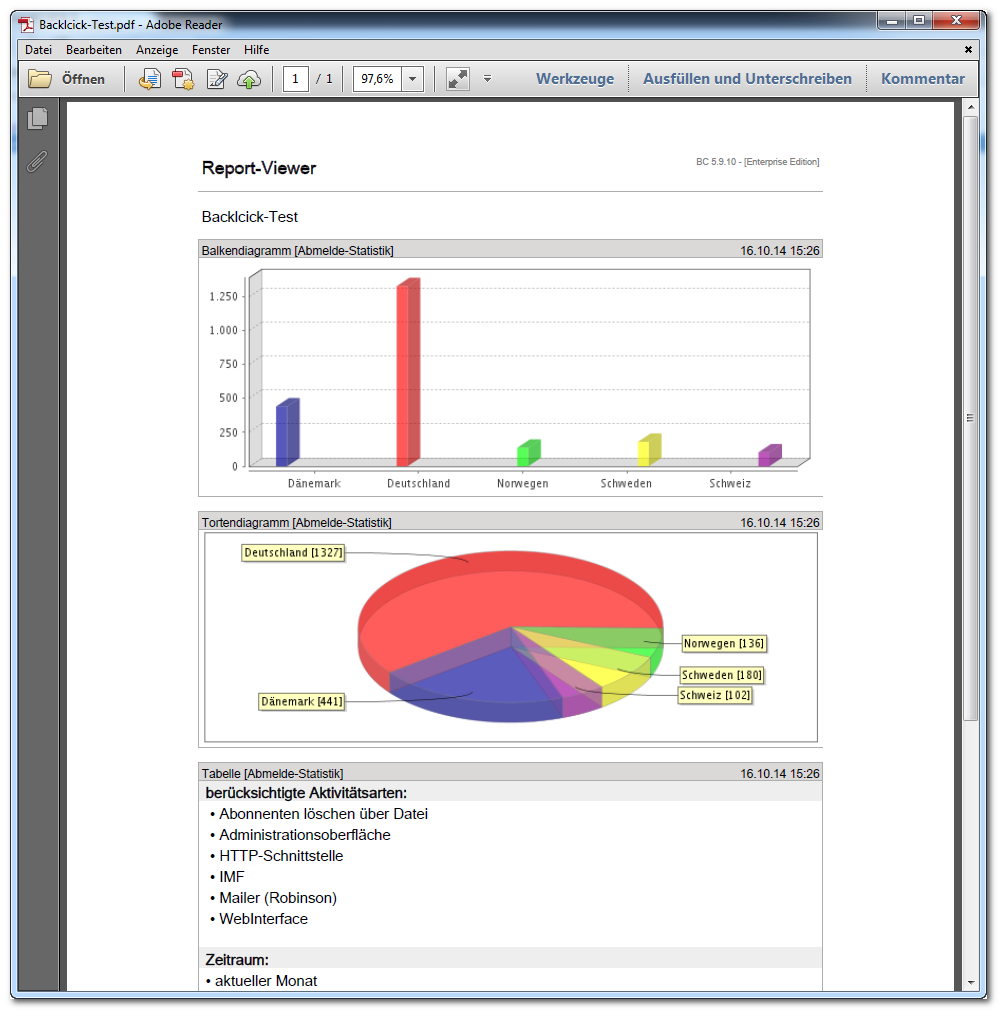The image size is (998, 1010).
Task: Toggle the read mode expand arrows icon
Action: [458, 79]
